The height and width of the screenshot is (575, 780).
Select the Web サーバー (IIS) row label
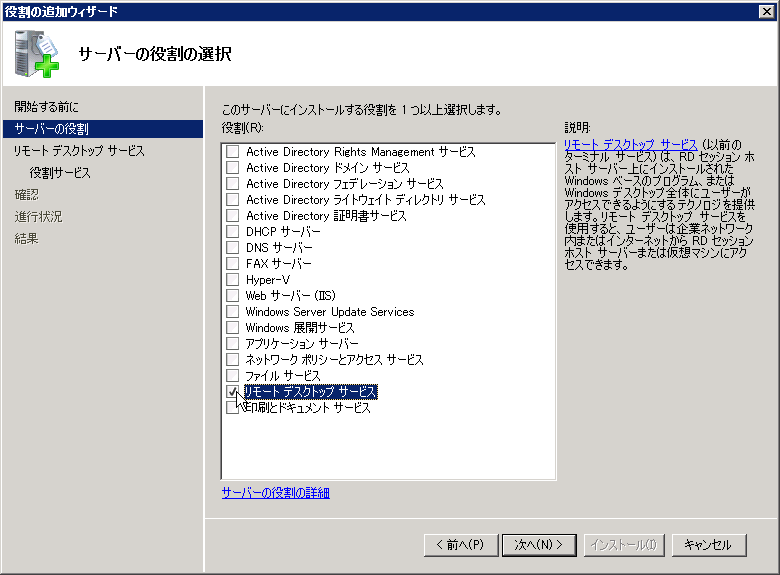click(291, 295)
